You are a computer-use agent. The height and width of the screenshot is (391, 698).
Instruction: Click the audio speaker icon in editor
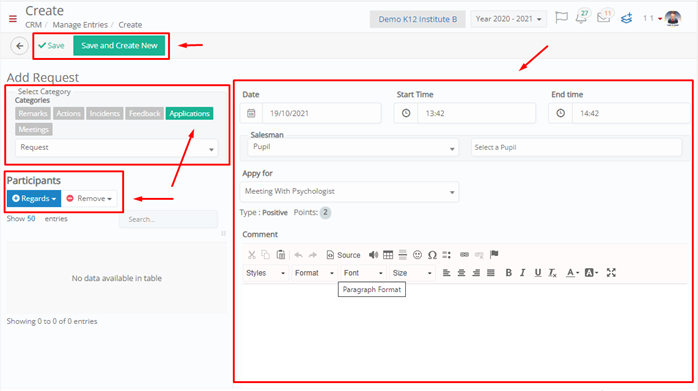373,255
